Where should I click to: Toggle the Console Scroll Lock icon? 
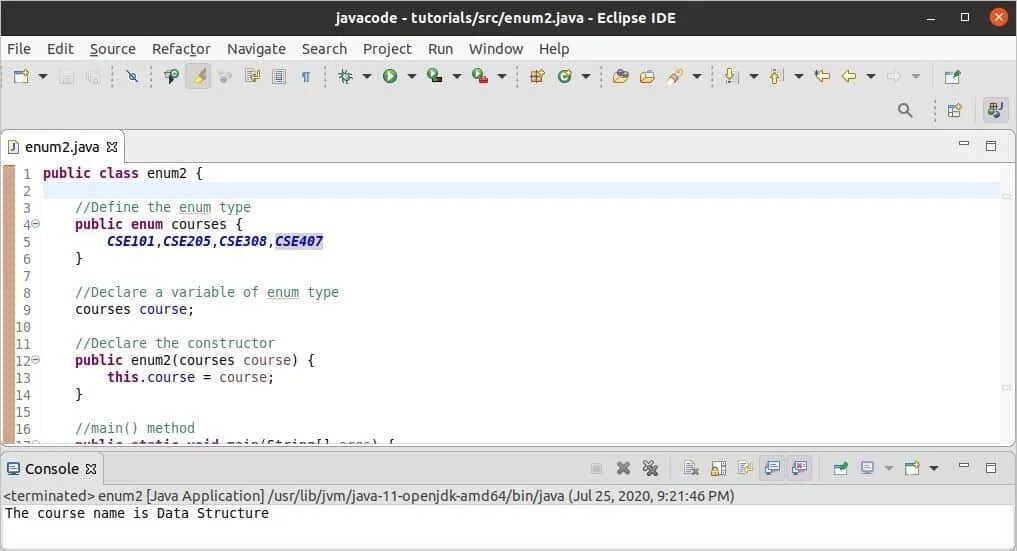pyautogui.click(x=718, y=468)
